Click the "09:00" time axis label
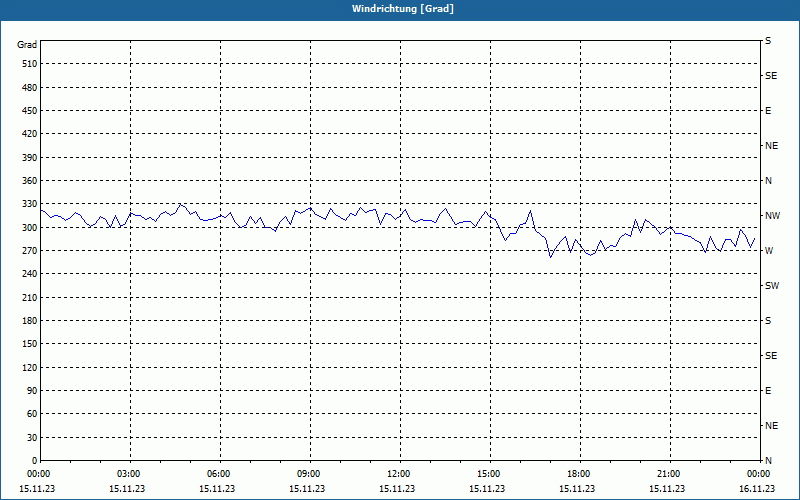This screenshot has width=800, height=500. (308, 474)
